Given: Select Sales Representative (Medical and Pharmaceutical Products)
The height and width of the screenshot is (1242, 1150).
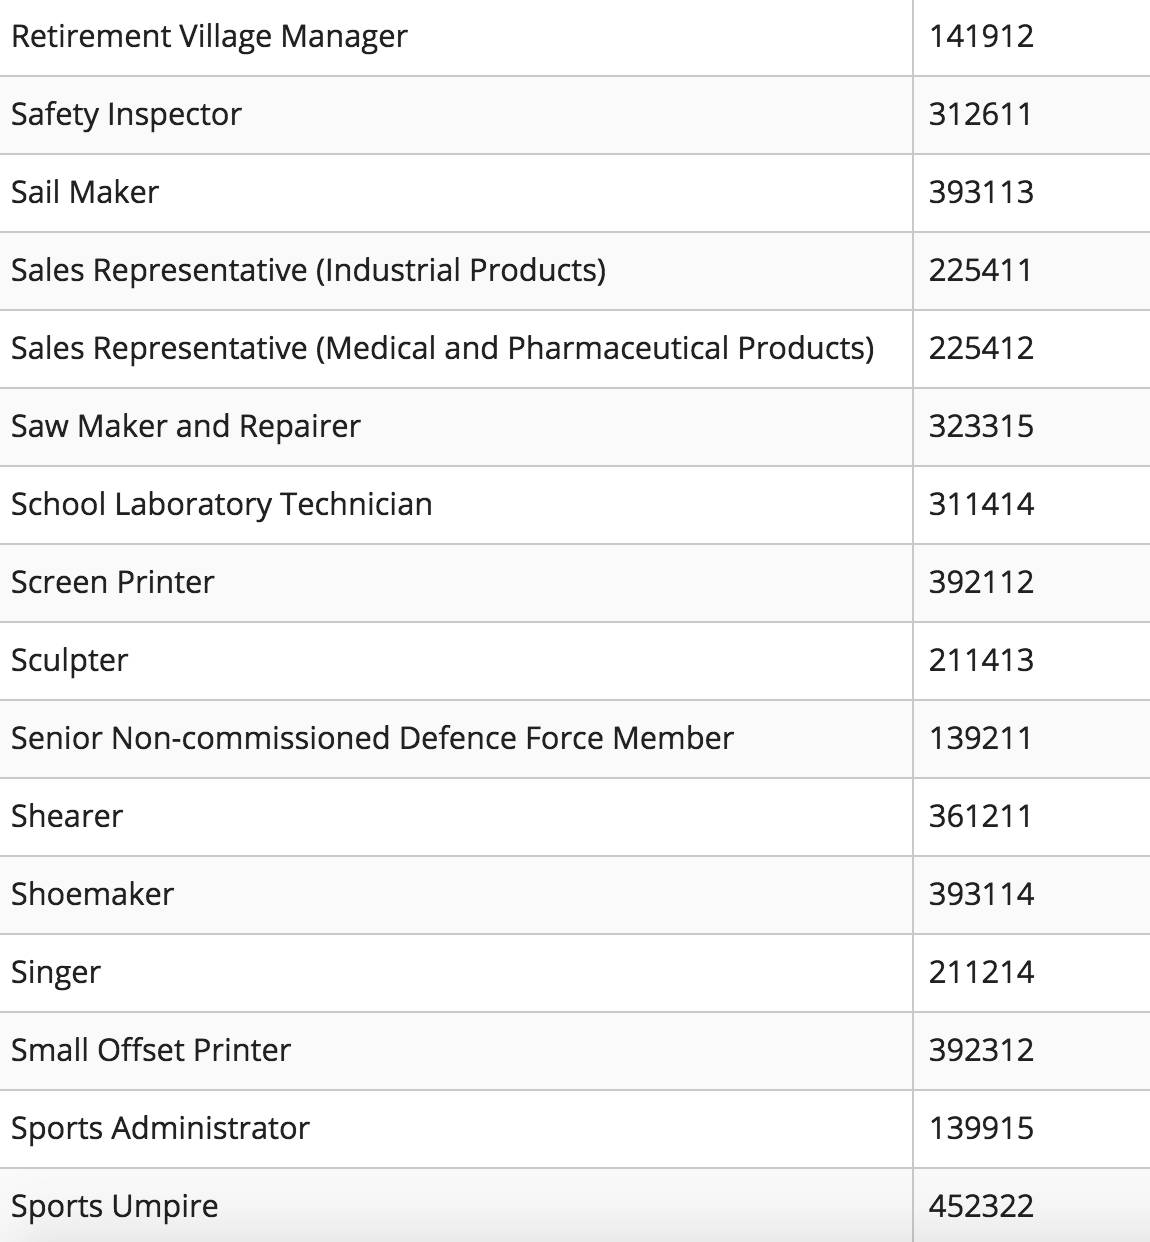Looking at the screenshot, I should point(442,348).
